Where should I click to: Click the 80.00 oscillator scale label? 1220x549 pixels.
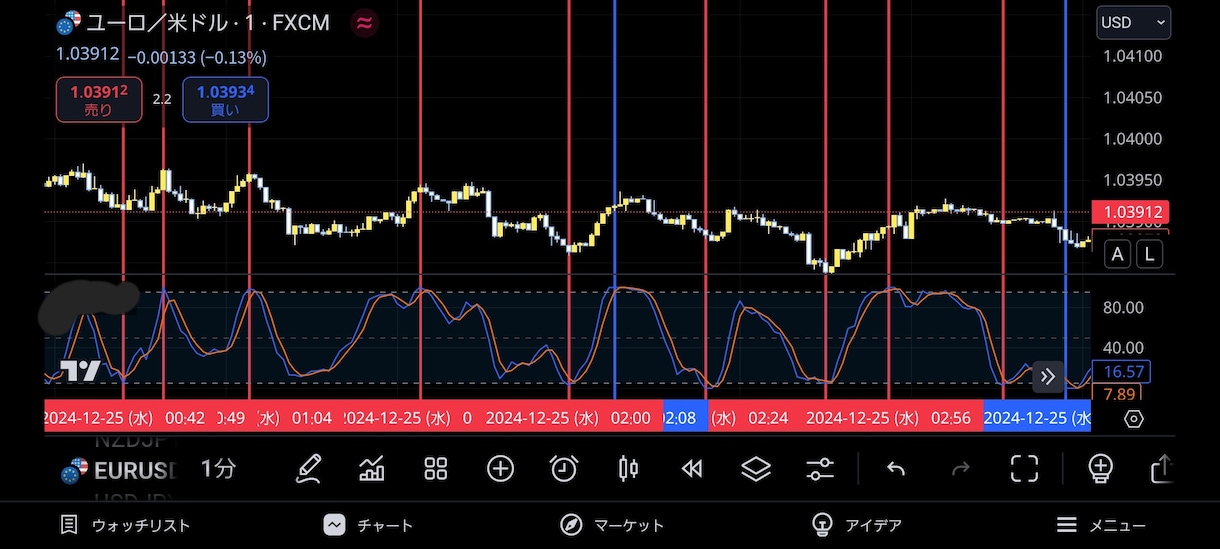(1123, 307)
